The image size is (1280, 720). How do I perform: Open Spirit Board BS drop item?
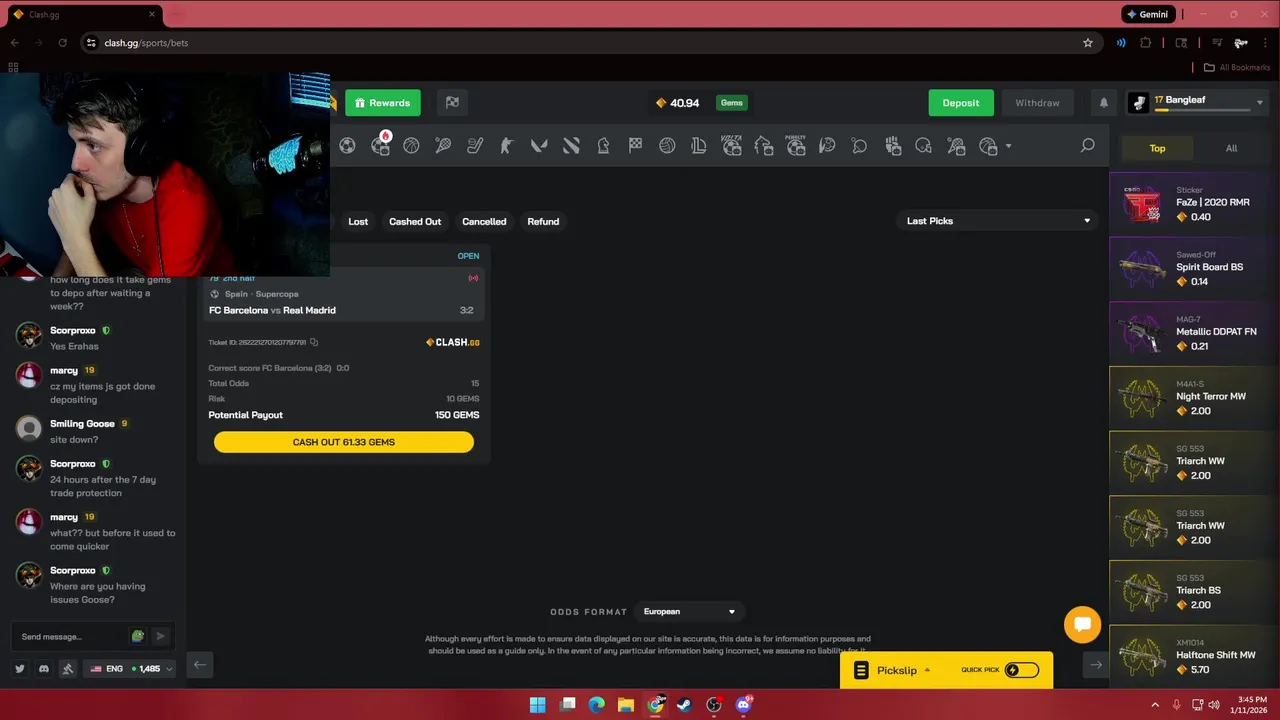click(x=1194, y=268)
